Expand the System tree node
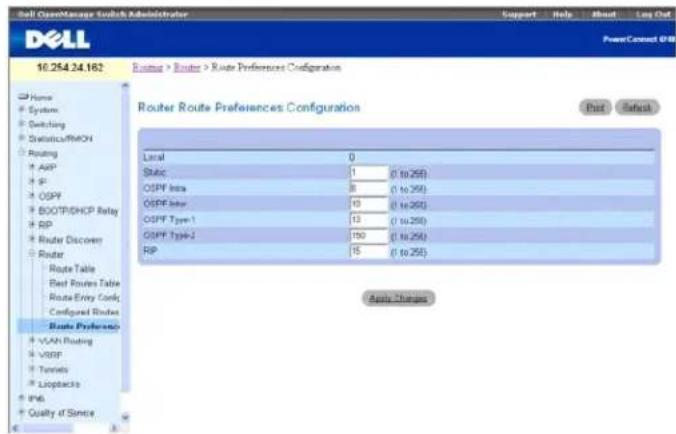This screenshot has height=434, width=676. [21, 110]
